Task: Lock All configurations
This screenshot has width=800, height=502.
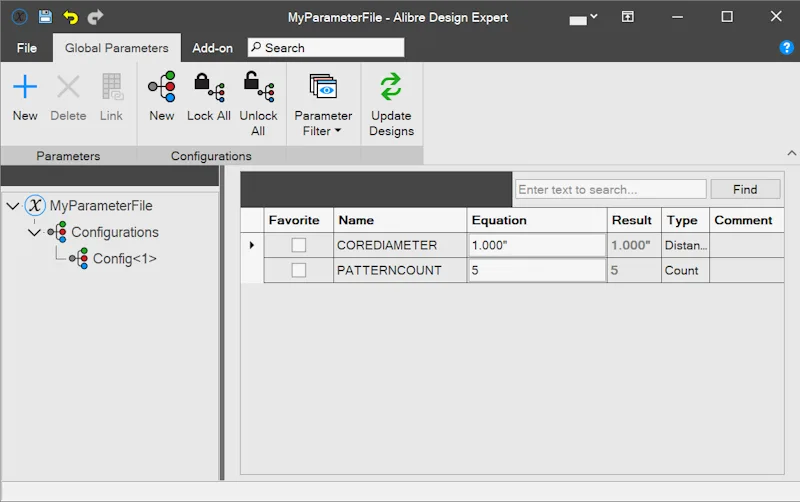Action: 209,97
